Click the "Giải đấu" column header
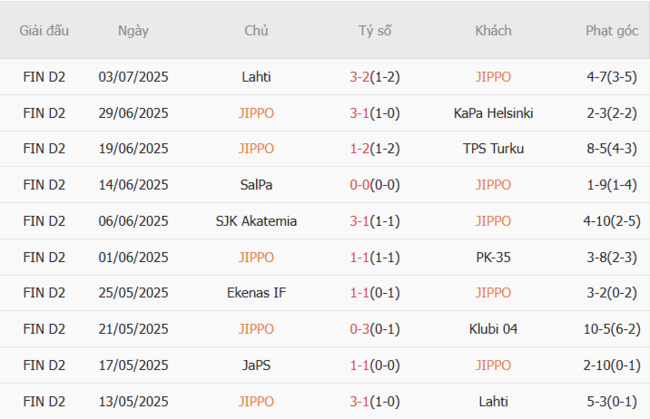The image size is (650, 419). (44, 30)
